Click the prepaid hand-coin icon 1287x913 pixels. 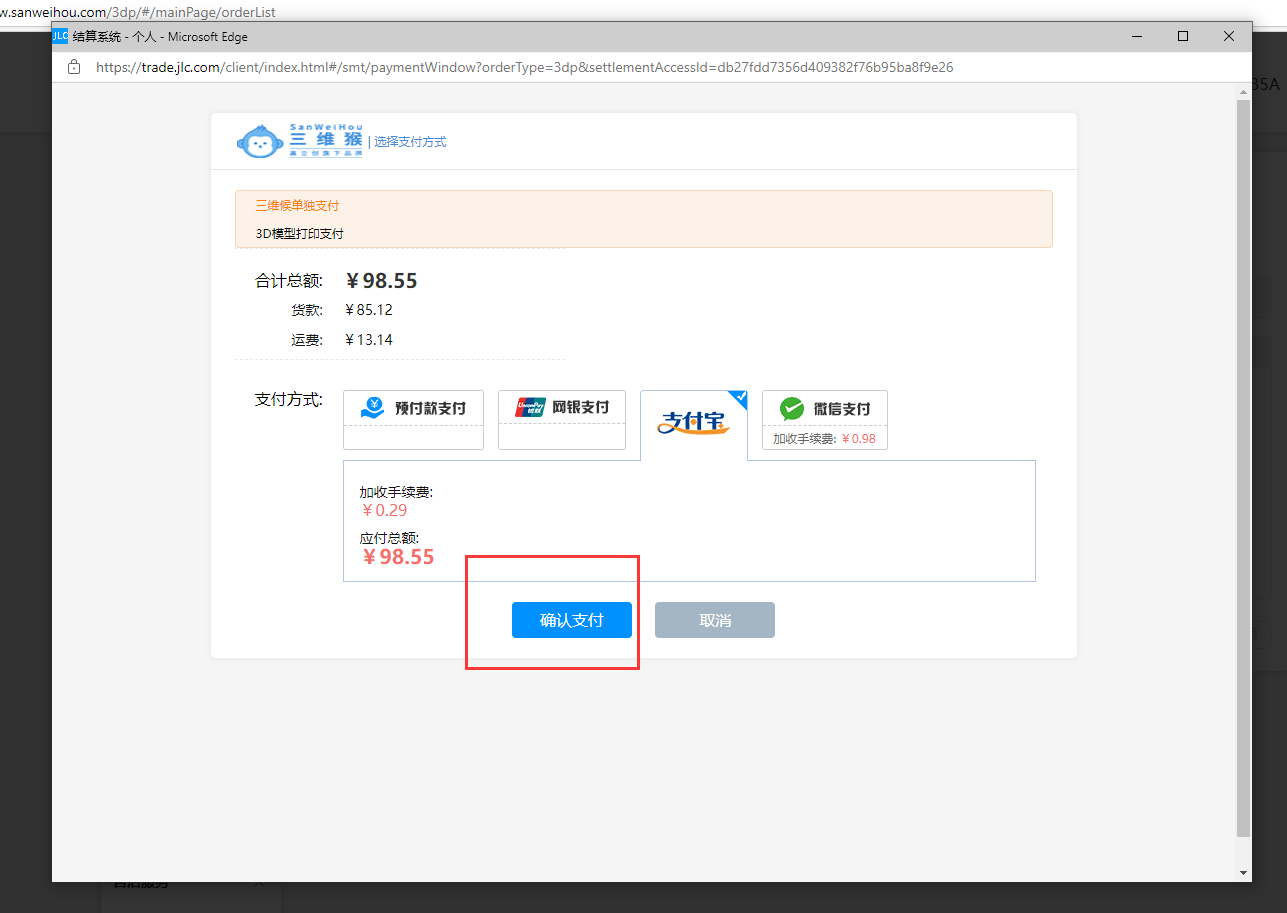(x=372, y=408)
